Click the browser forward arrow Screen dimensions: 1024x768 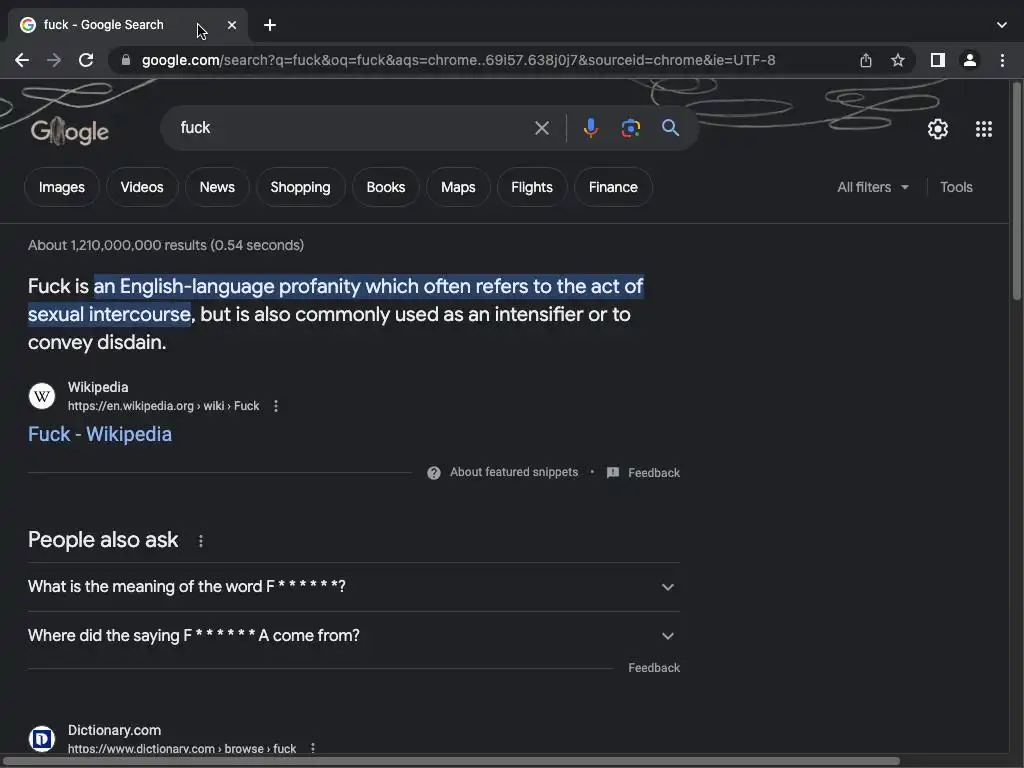(54, 60)
